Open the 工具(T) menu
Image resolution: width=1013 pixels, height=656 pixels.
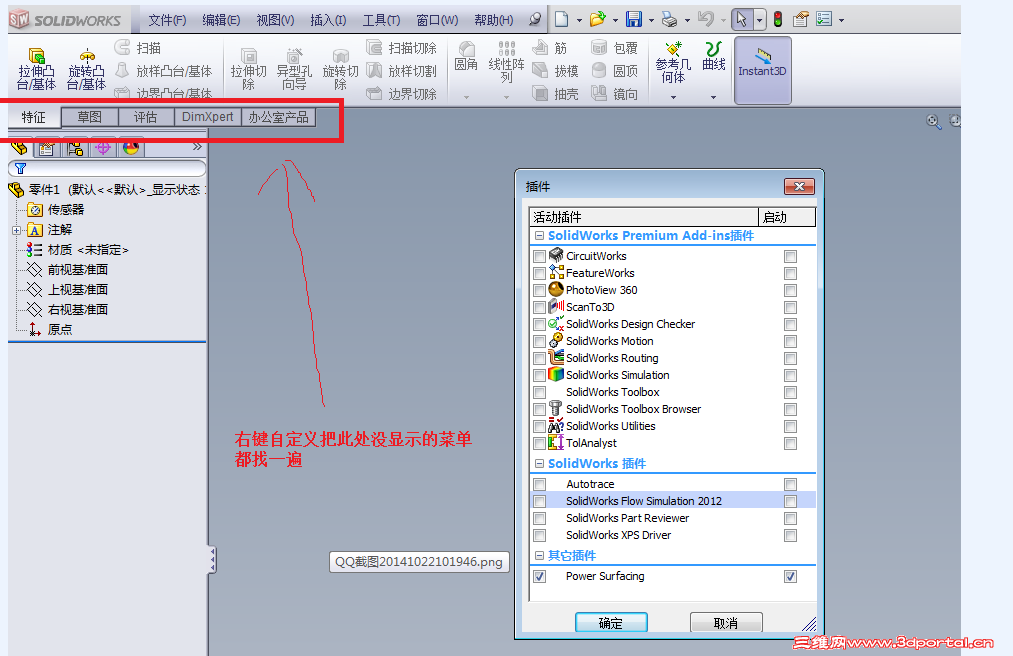381,20
